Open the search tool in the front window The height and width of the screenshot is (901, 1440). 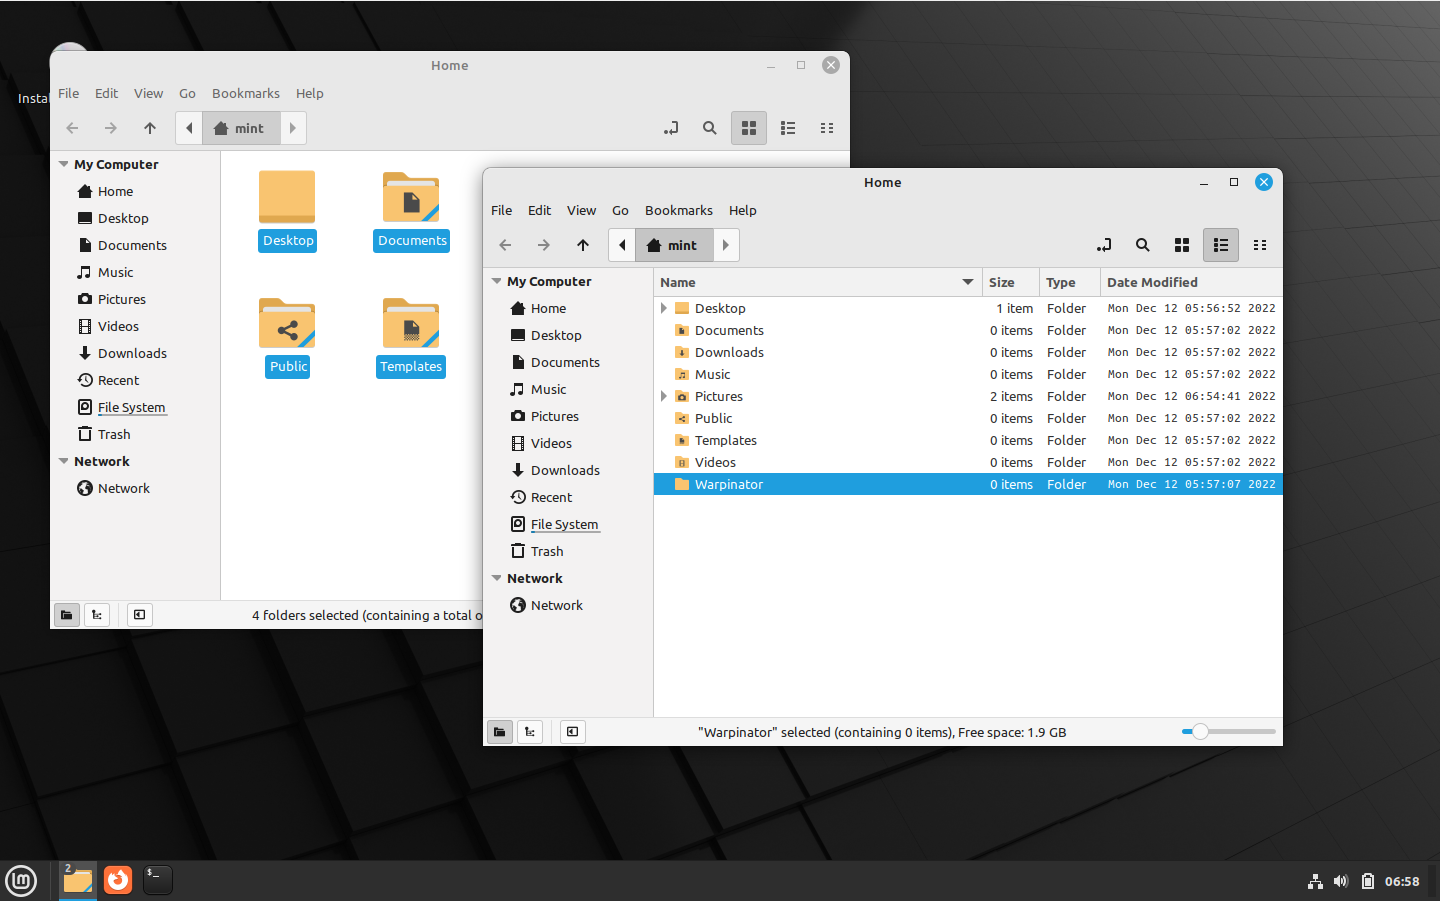[1143, 245]
